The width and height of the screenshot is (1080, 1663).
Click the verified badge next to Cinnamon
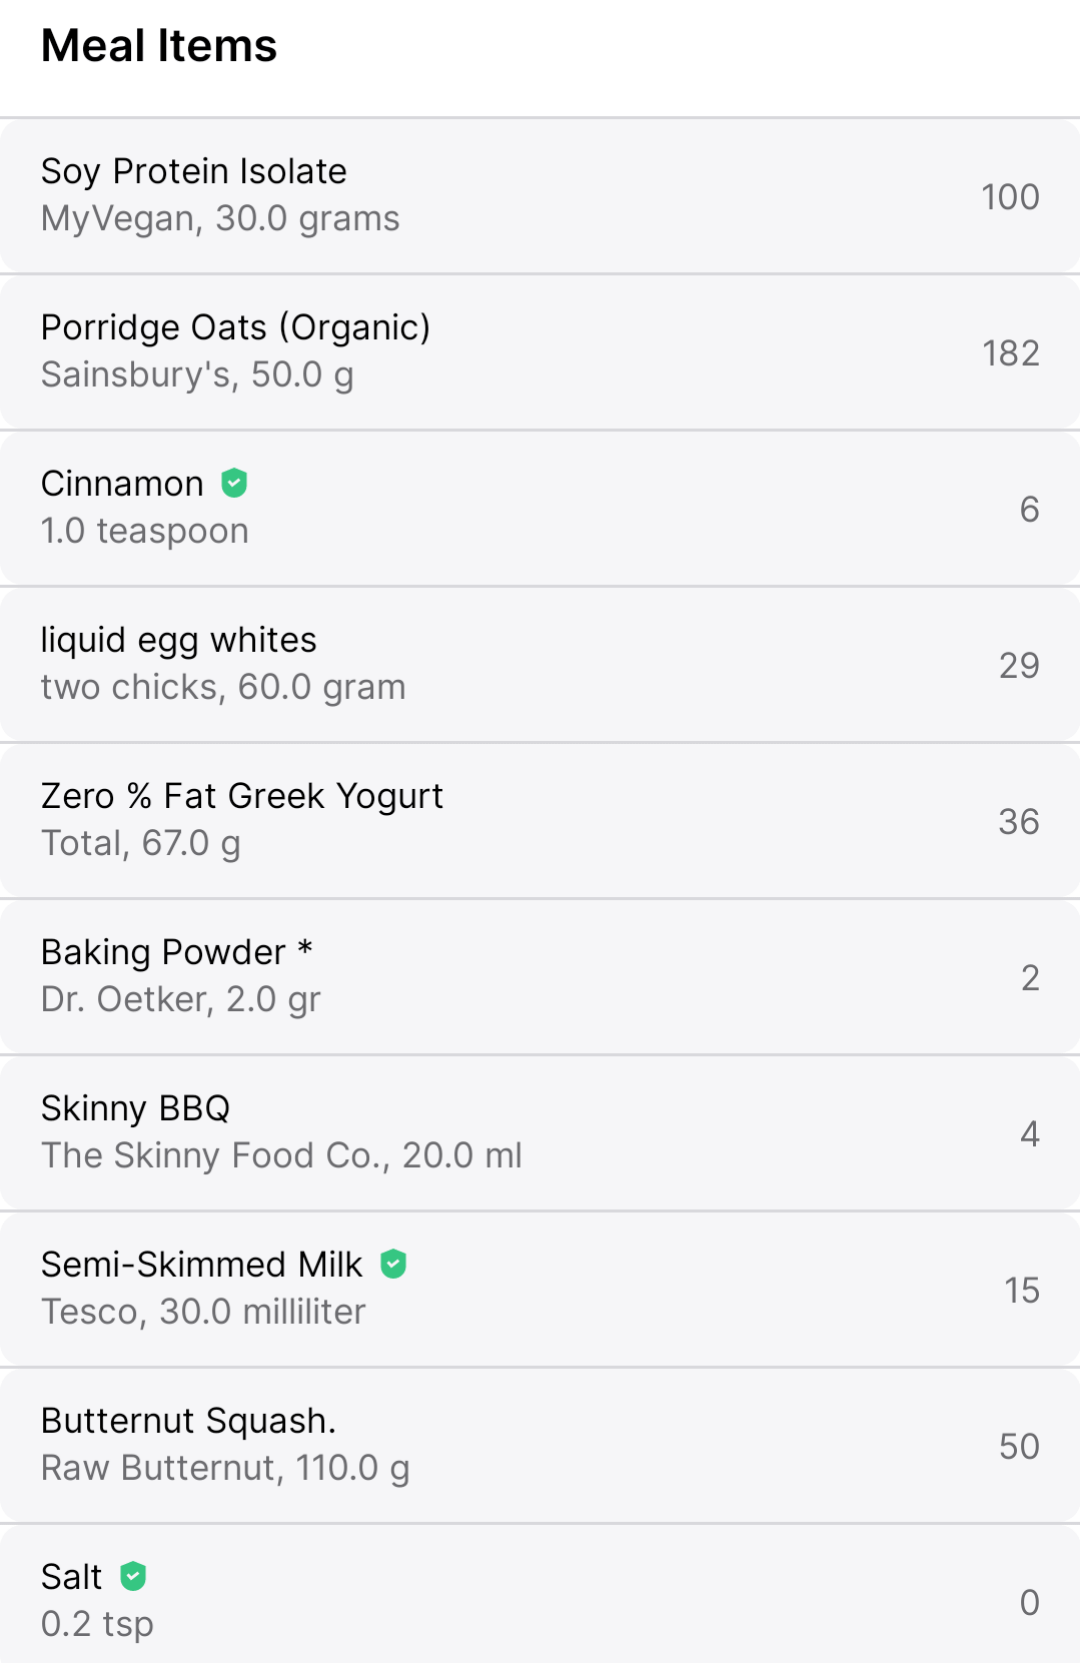tap(234, 483)
